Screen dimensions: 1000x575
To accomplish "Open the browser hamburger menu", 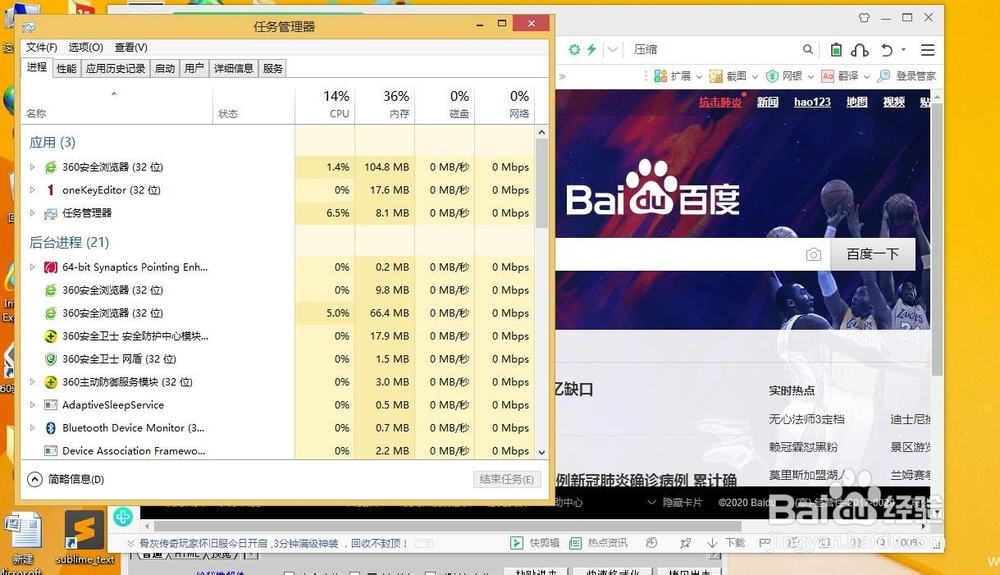I will [928, 50].
